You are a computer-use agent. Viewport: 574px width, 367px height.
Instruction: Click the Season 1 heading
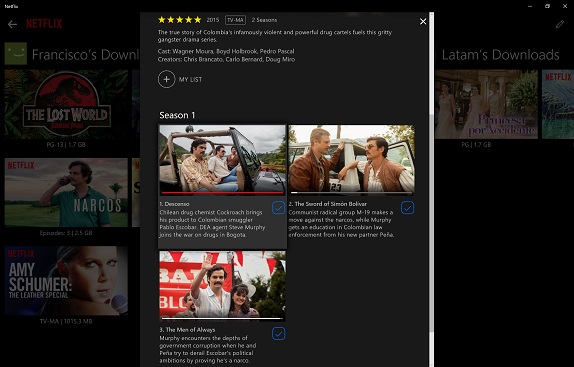coord(177,115)
